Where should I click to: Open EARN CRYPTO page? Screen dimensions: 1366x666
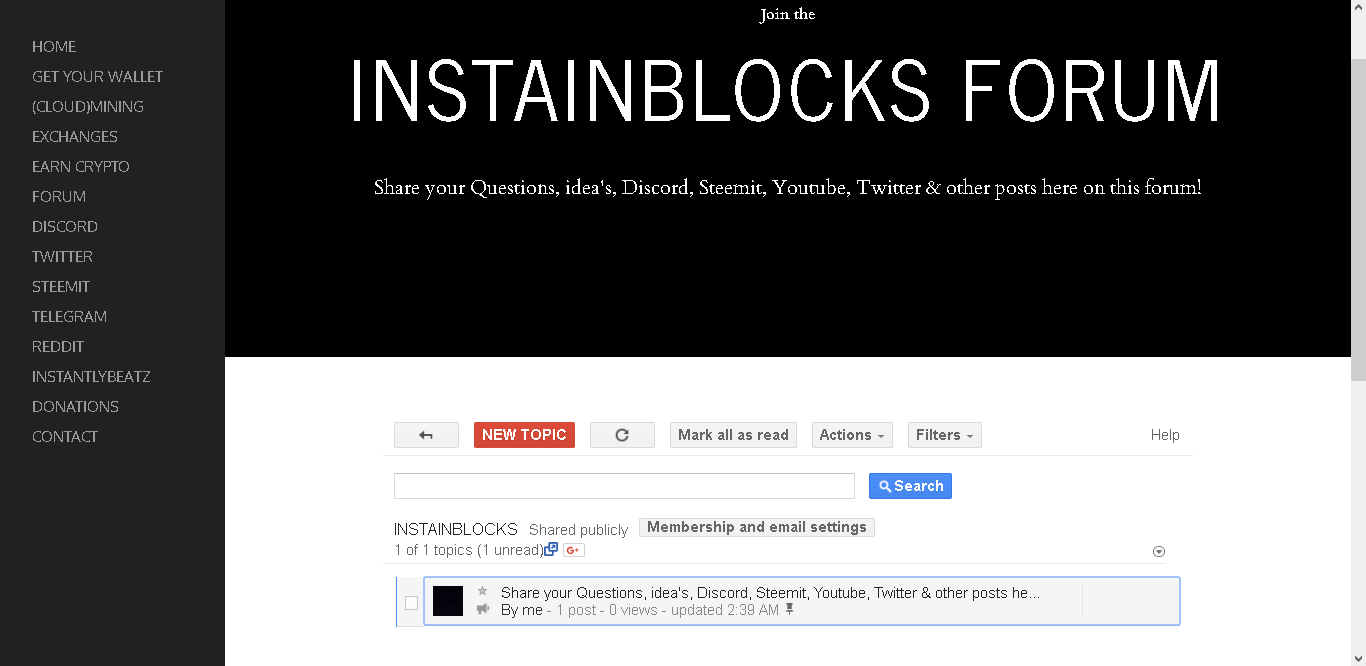point(81,167)
